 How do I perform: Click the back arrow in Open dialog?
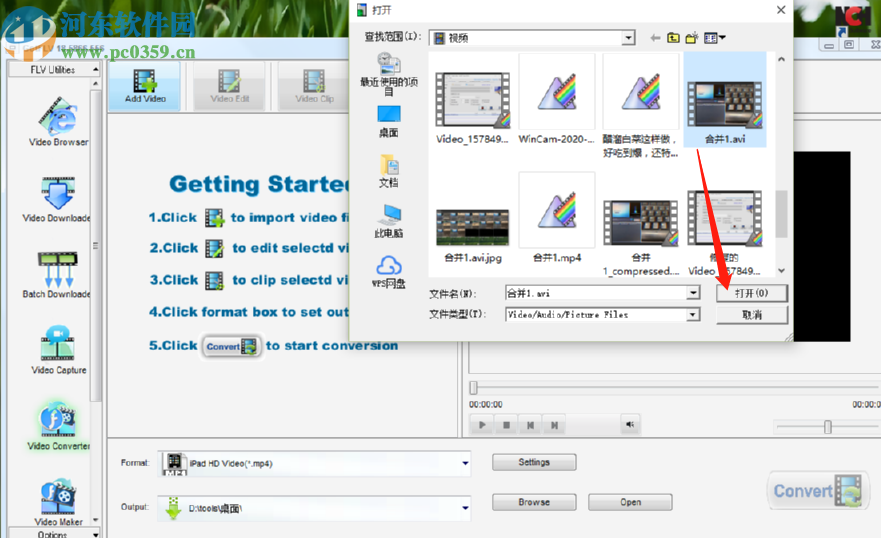[x=655, y=38]
